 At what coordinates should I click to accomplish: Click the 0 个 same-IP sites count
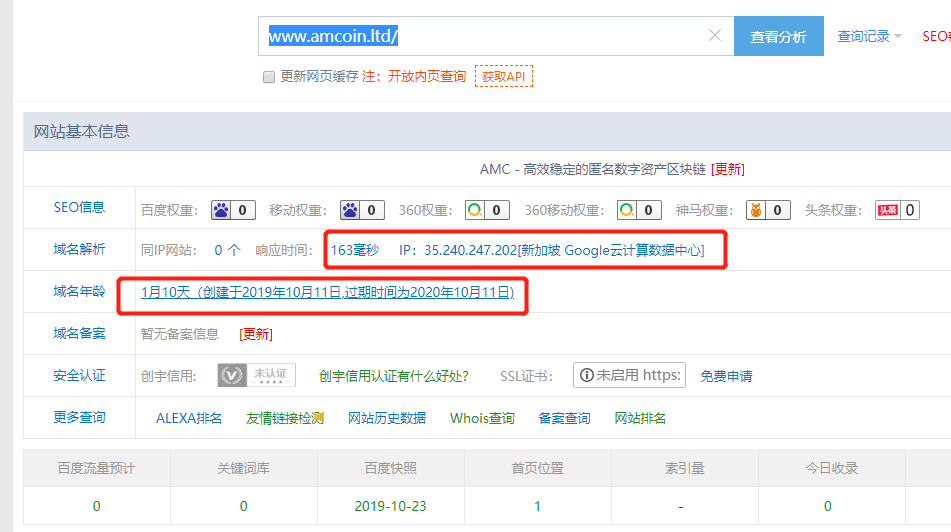(x=227, y=250)
